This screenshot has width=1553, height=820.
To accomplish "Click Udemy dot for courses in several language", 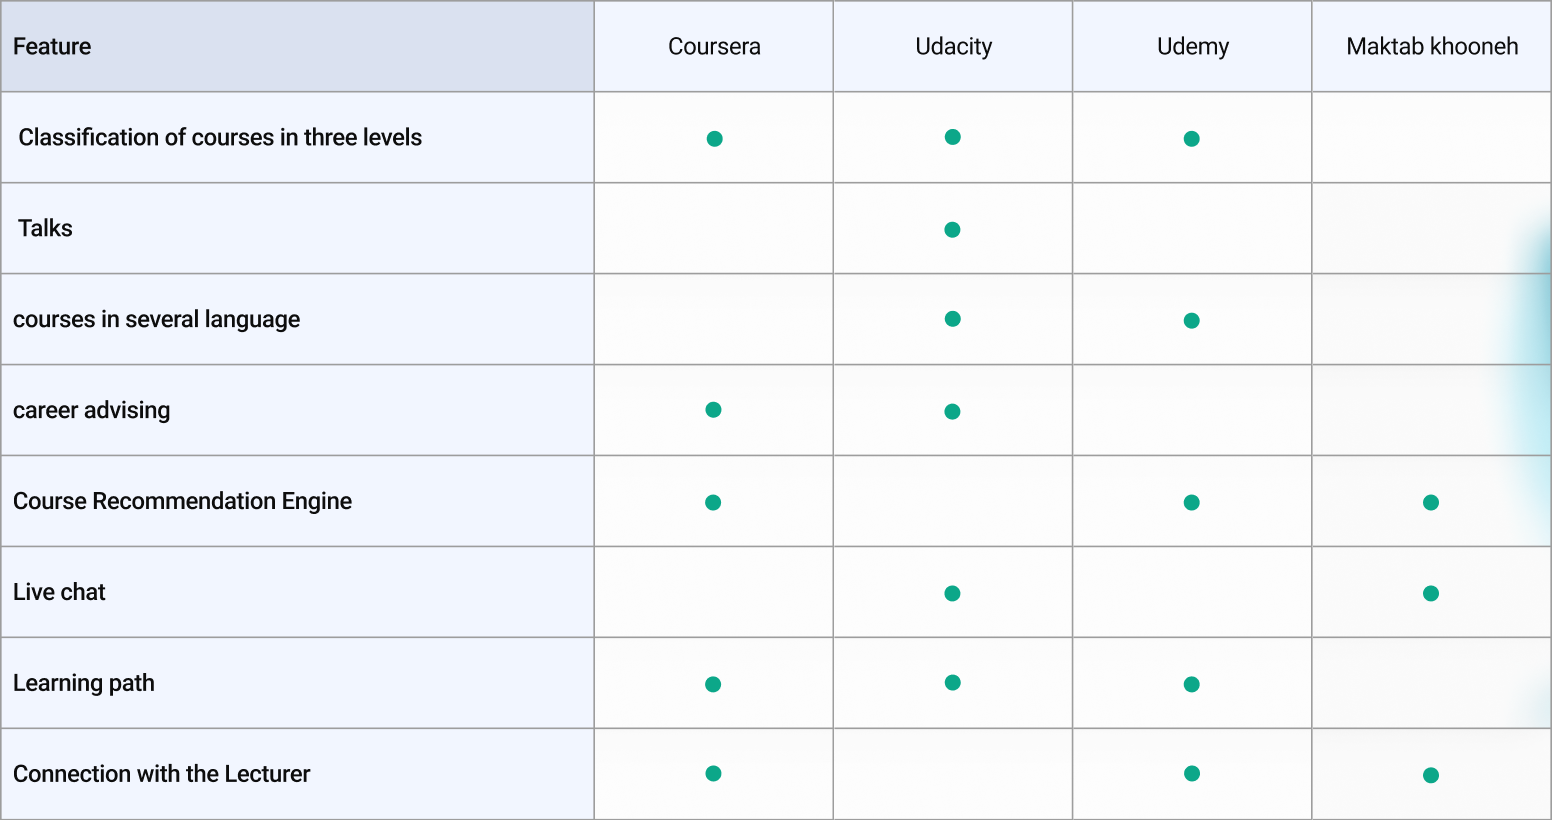I will (x=1191, y=321).
